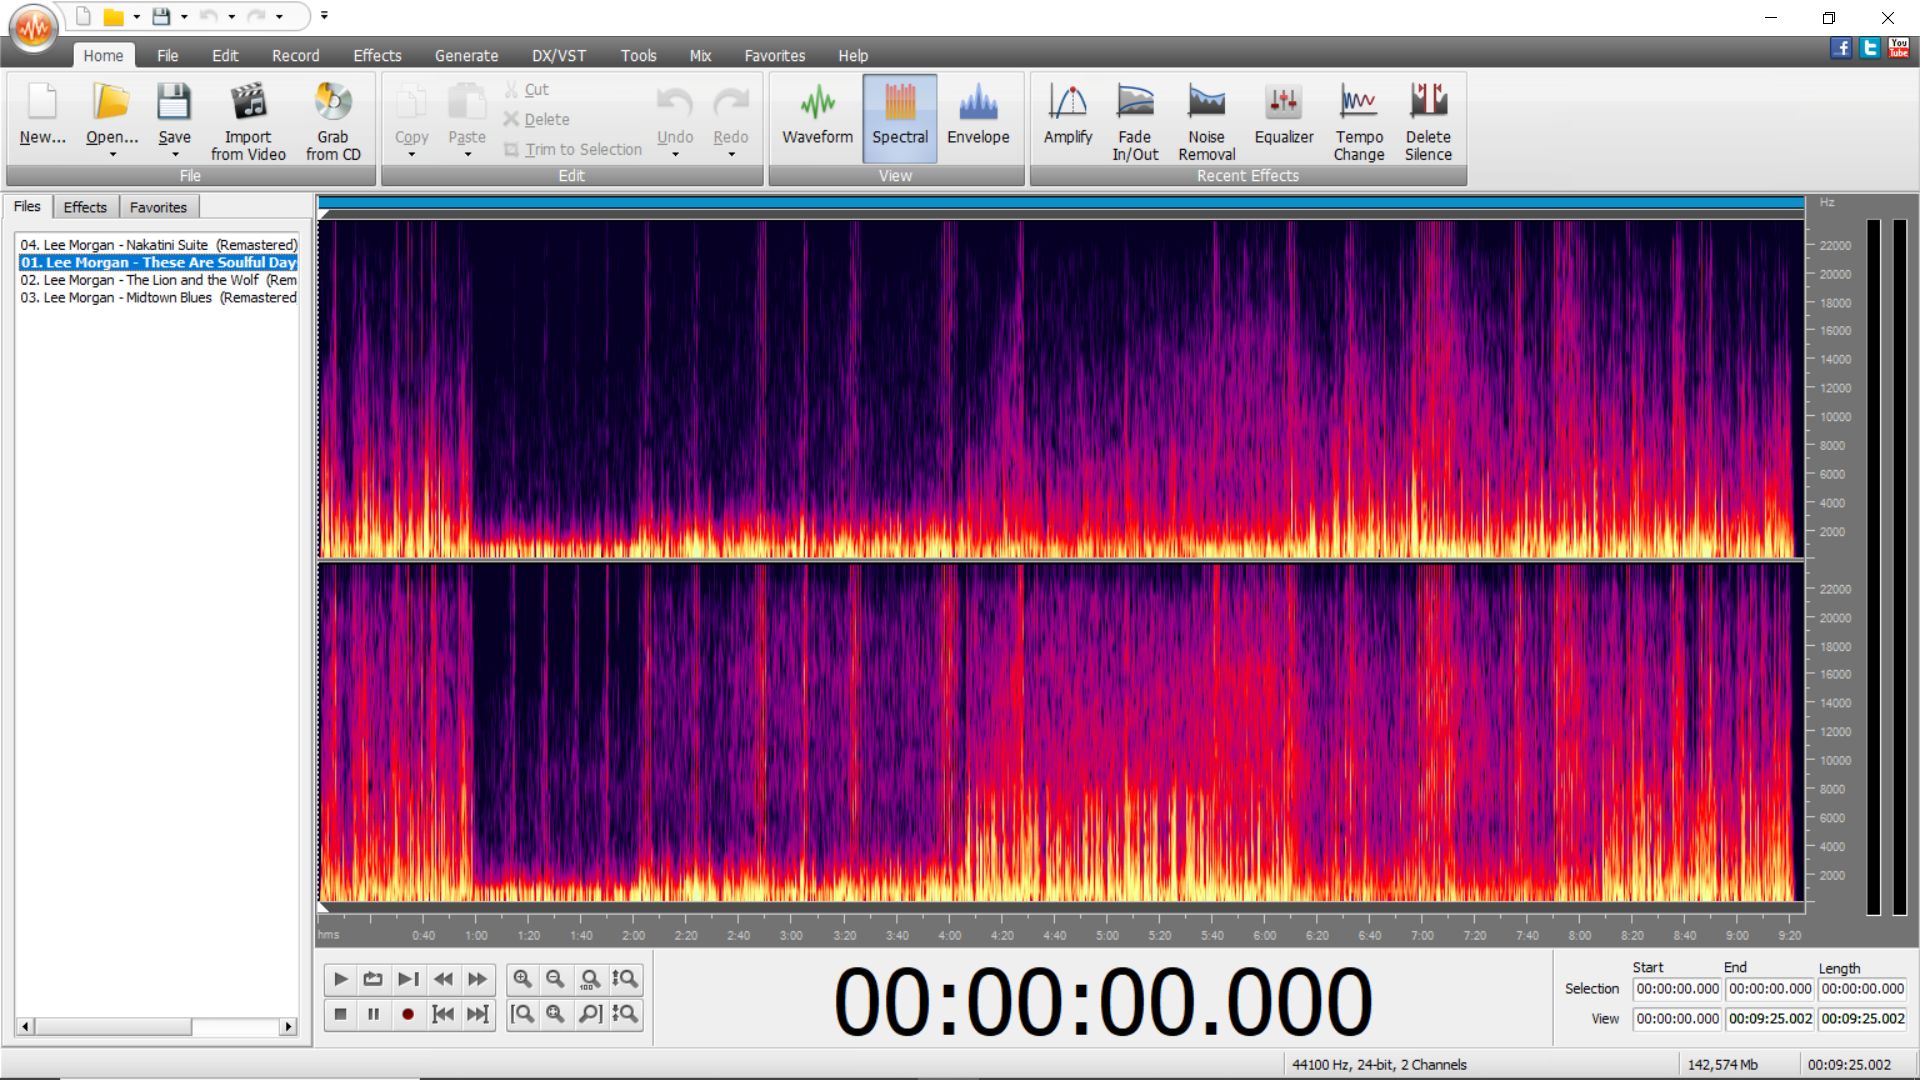Expand the Save dropdown arrow
Screen dimensions: 1920x1080
tap(175, 155)
